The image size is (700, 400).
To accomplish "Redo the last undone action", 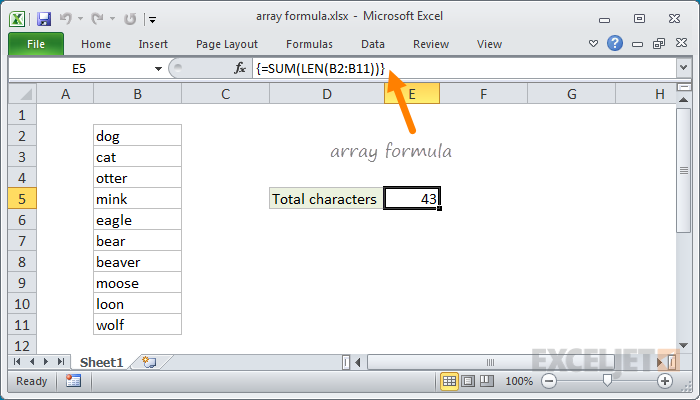I will point(97,18).
